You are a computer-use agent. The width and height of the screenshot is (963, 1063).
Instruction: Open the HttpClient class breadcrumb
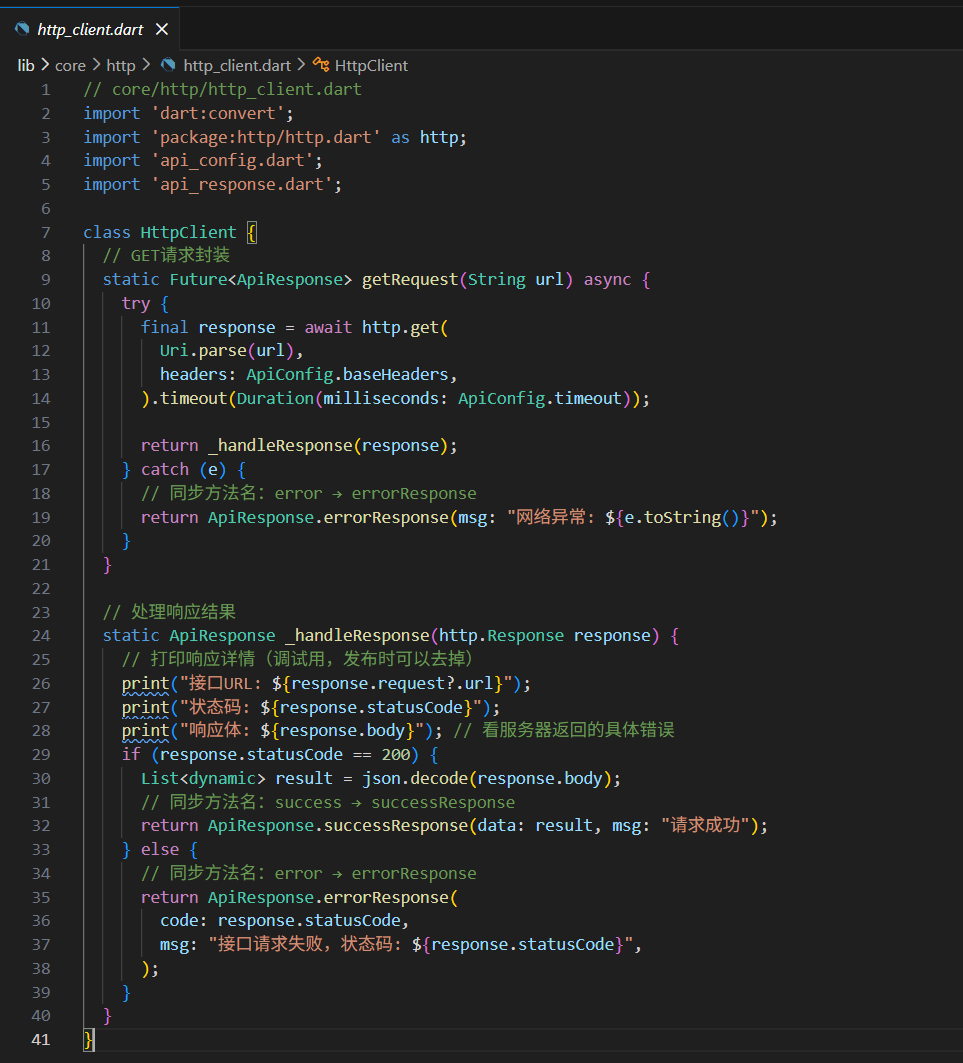click(371, 66)
